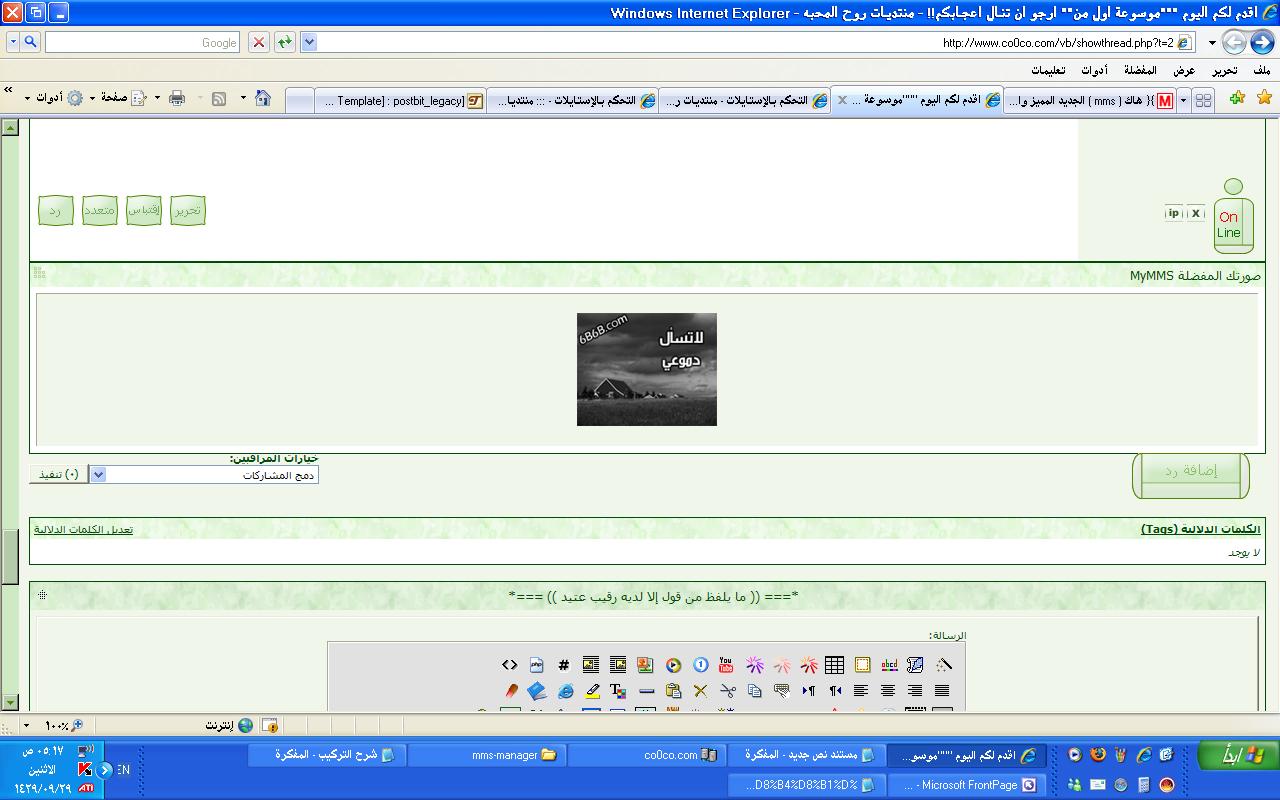Click the إضافة رد reply button
This screenshot has height=800, width=1280.
[x=1190, y=472]
